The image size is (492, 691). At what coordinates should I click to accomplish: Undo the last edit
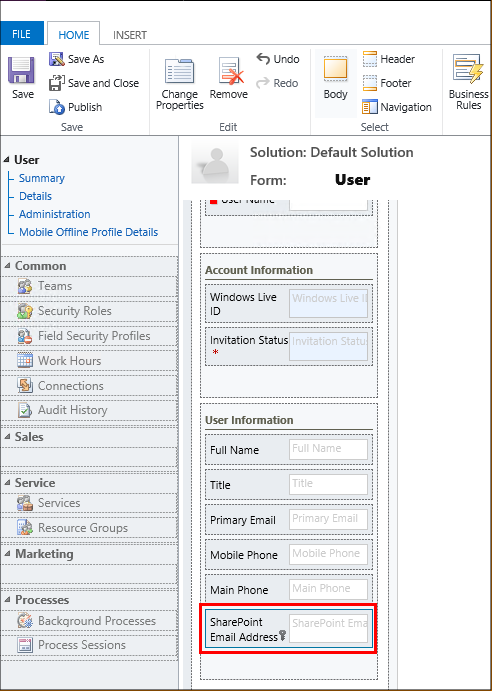pyautogui.click(x=278, y=59)
